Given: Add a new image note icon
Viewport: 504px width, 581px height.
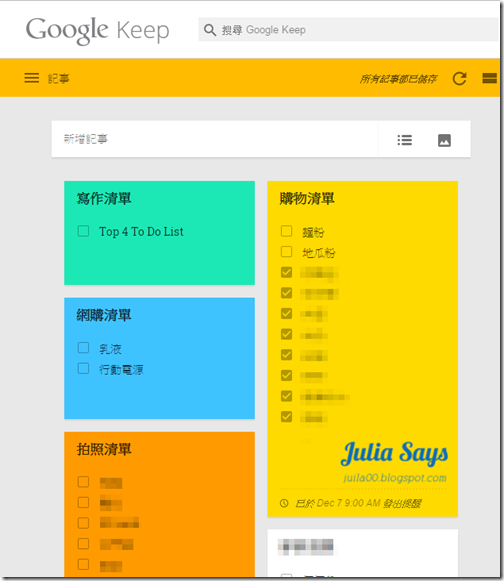Looking at the screenshot, I should click(x=444, y=140).
